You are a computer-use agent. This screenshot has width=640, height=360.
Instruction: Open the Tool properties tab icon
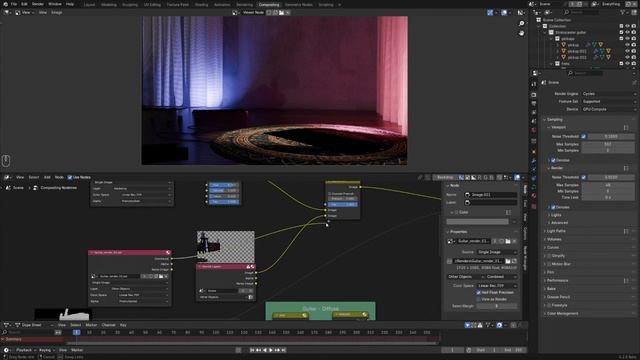(x=534, y=84)
